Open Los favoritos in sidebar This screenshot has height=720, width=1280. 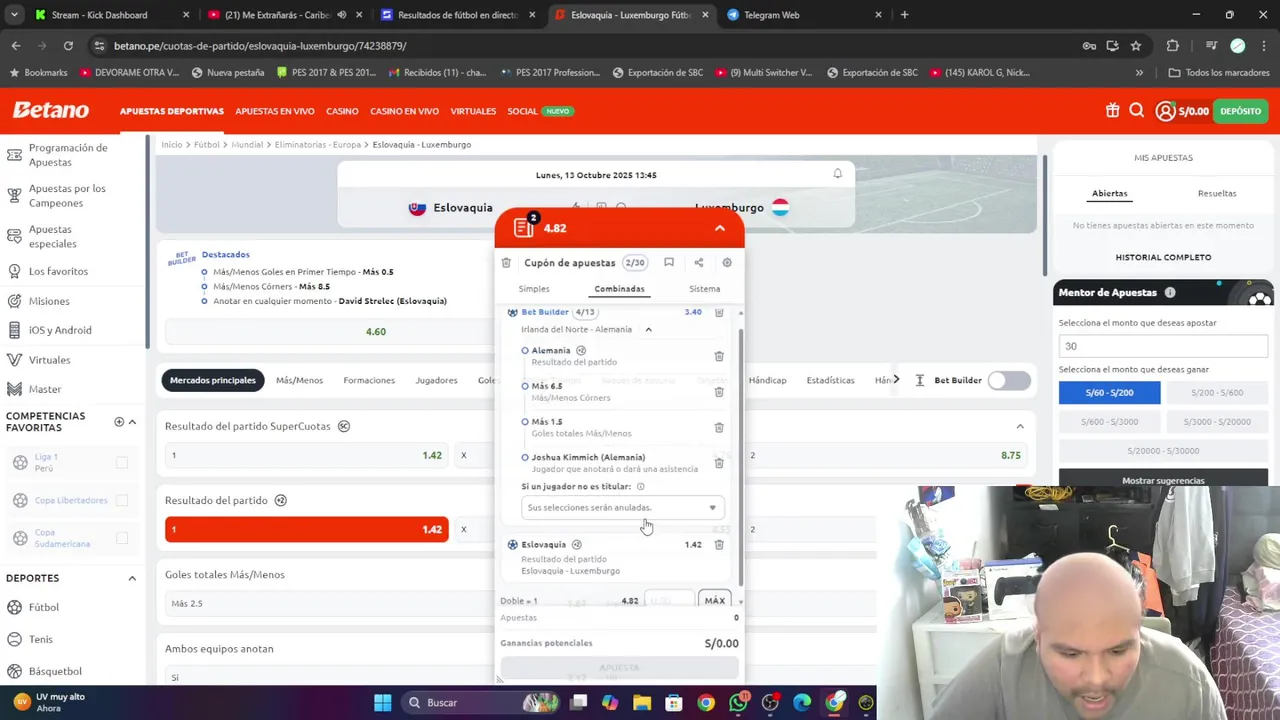58,271
